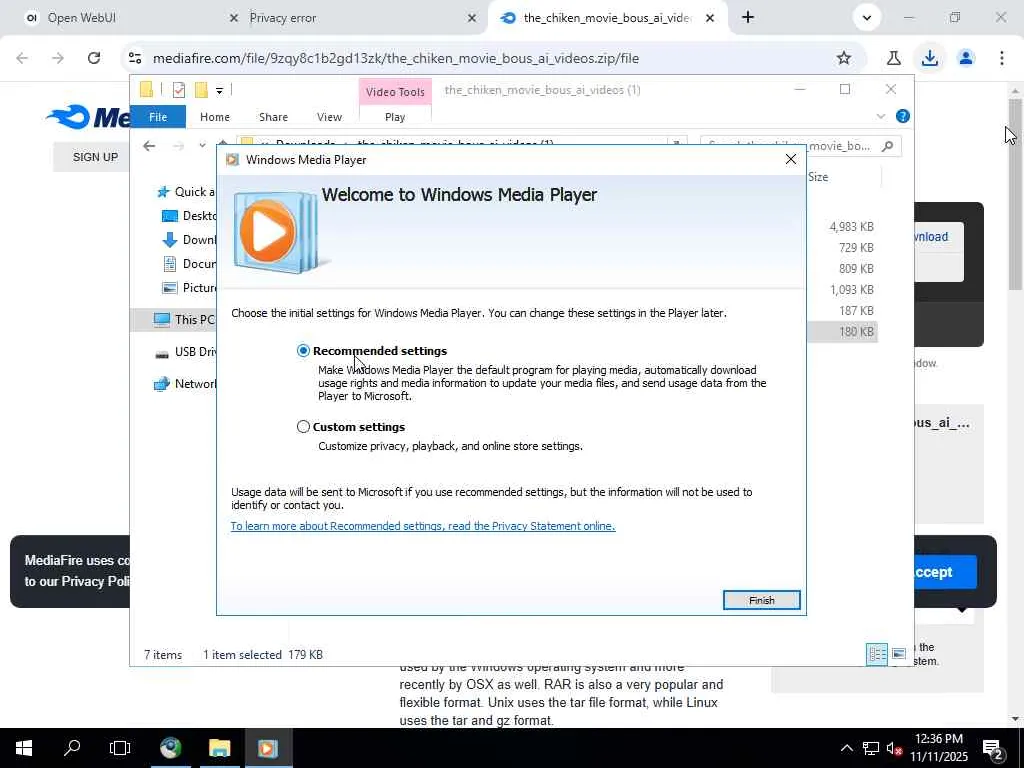Viewport: 1024px width, 768px height.
Task: Show hidden system tray icons
Action: point(846,748)
